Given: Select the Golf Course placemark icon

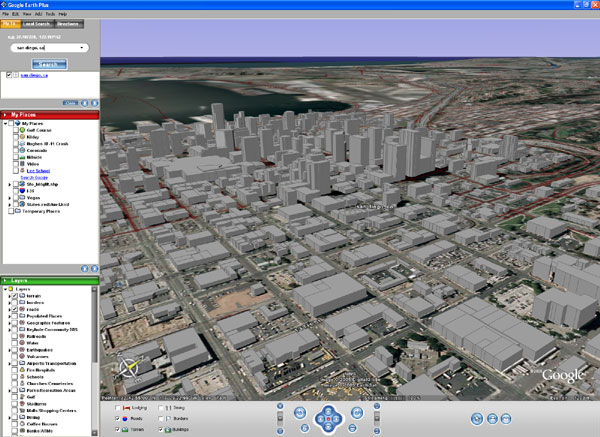Looking at the screenshot, I should point(20,132).
